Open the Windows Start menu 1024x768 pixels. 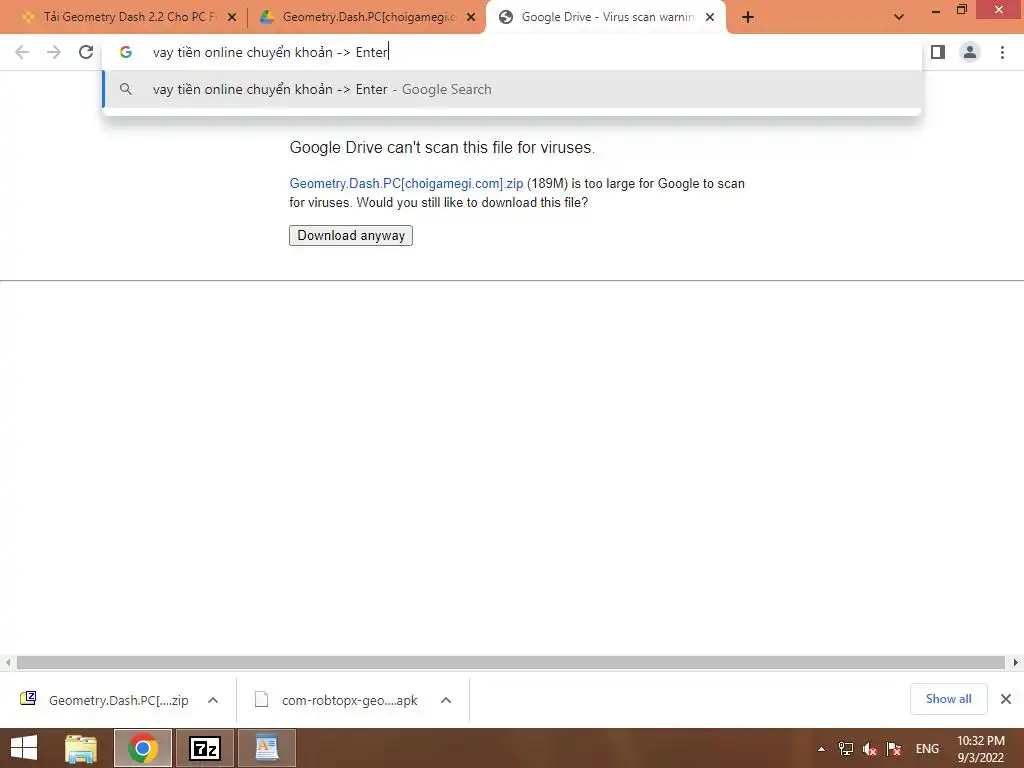(x=24, y=748)
